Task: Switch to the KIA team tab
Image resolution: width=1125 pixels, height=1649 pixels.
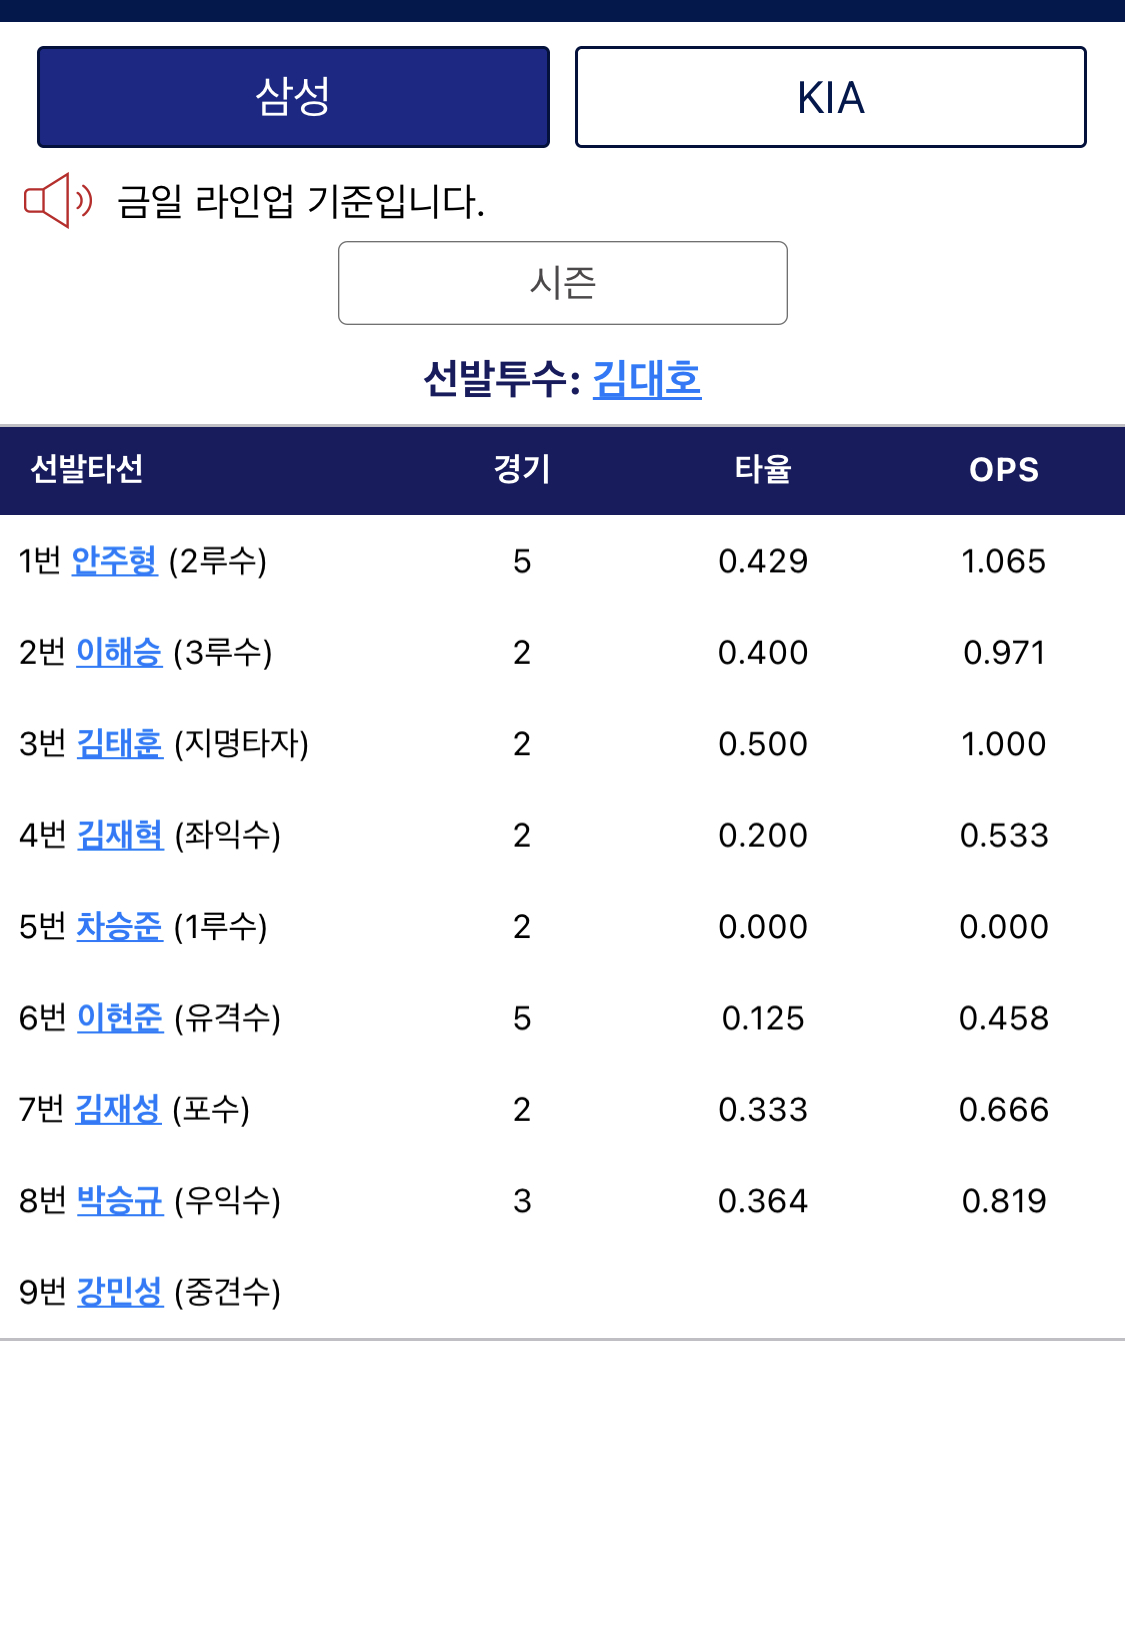Action: click(x=831, y=97)
